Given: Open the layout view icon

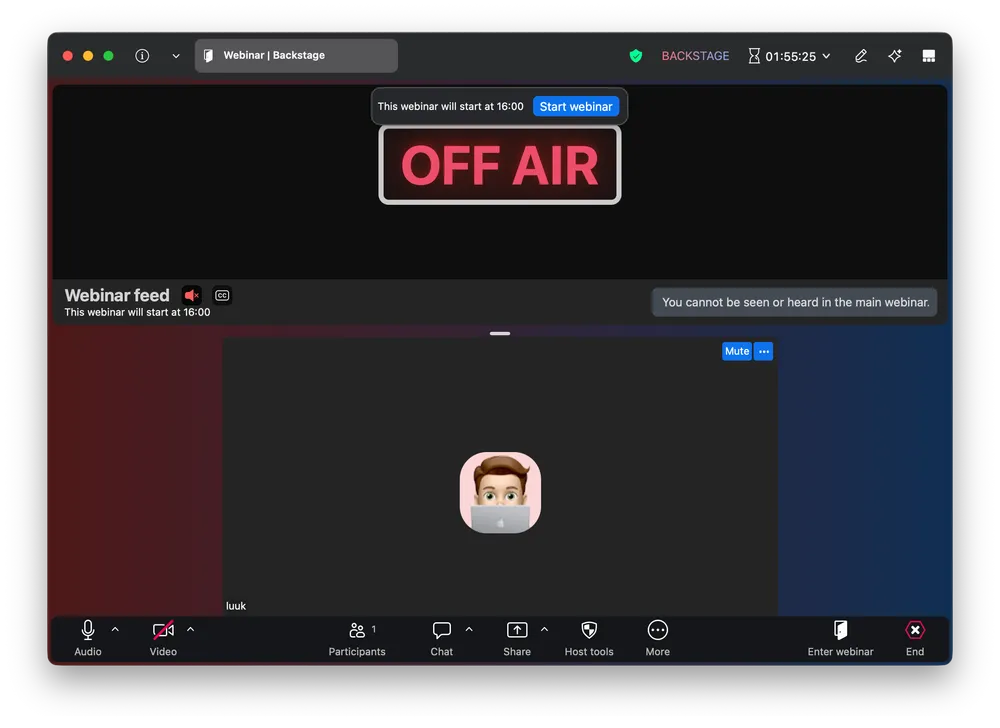Looking at the screenshot, I should [x=928, y=56].
